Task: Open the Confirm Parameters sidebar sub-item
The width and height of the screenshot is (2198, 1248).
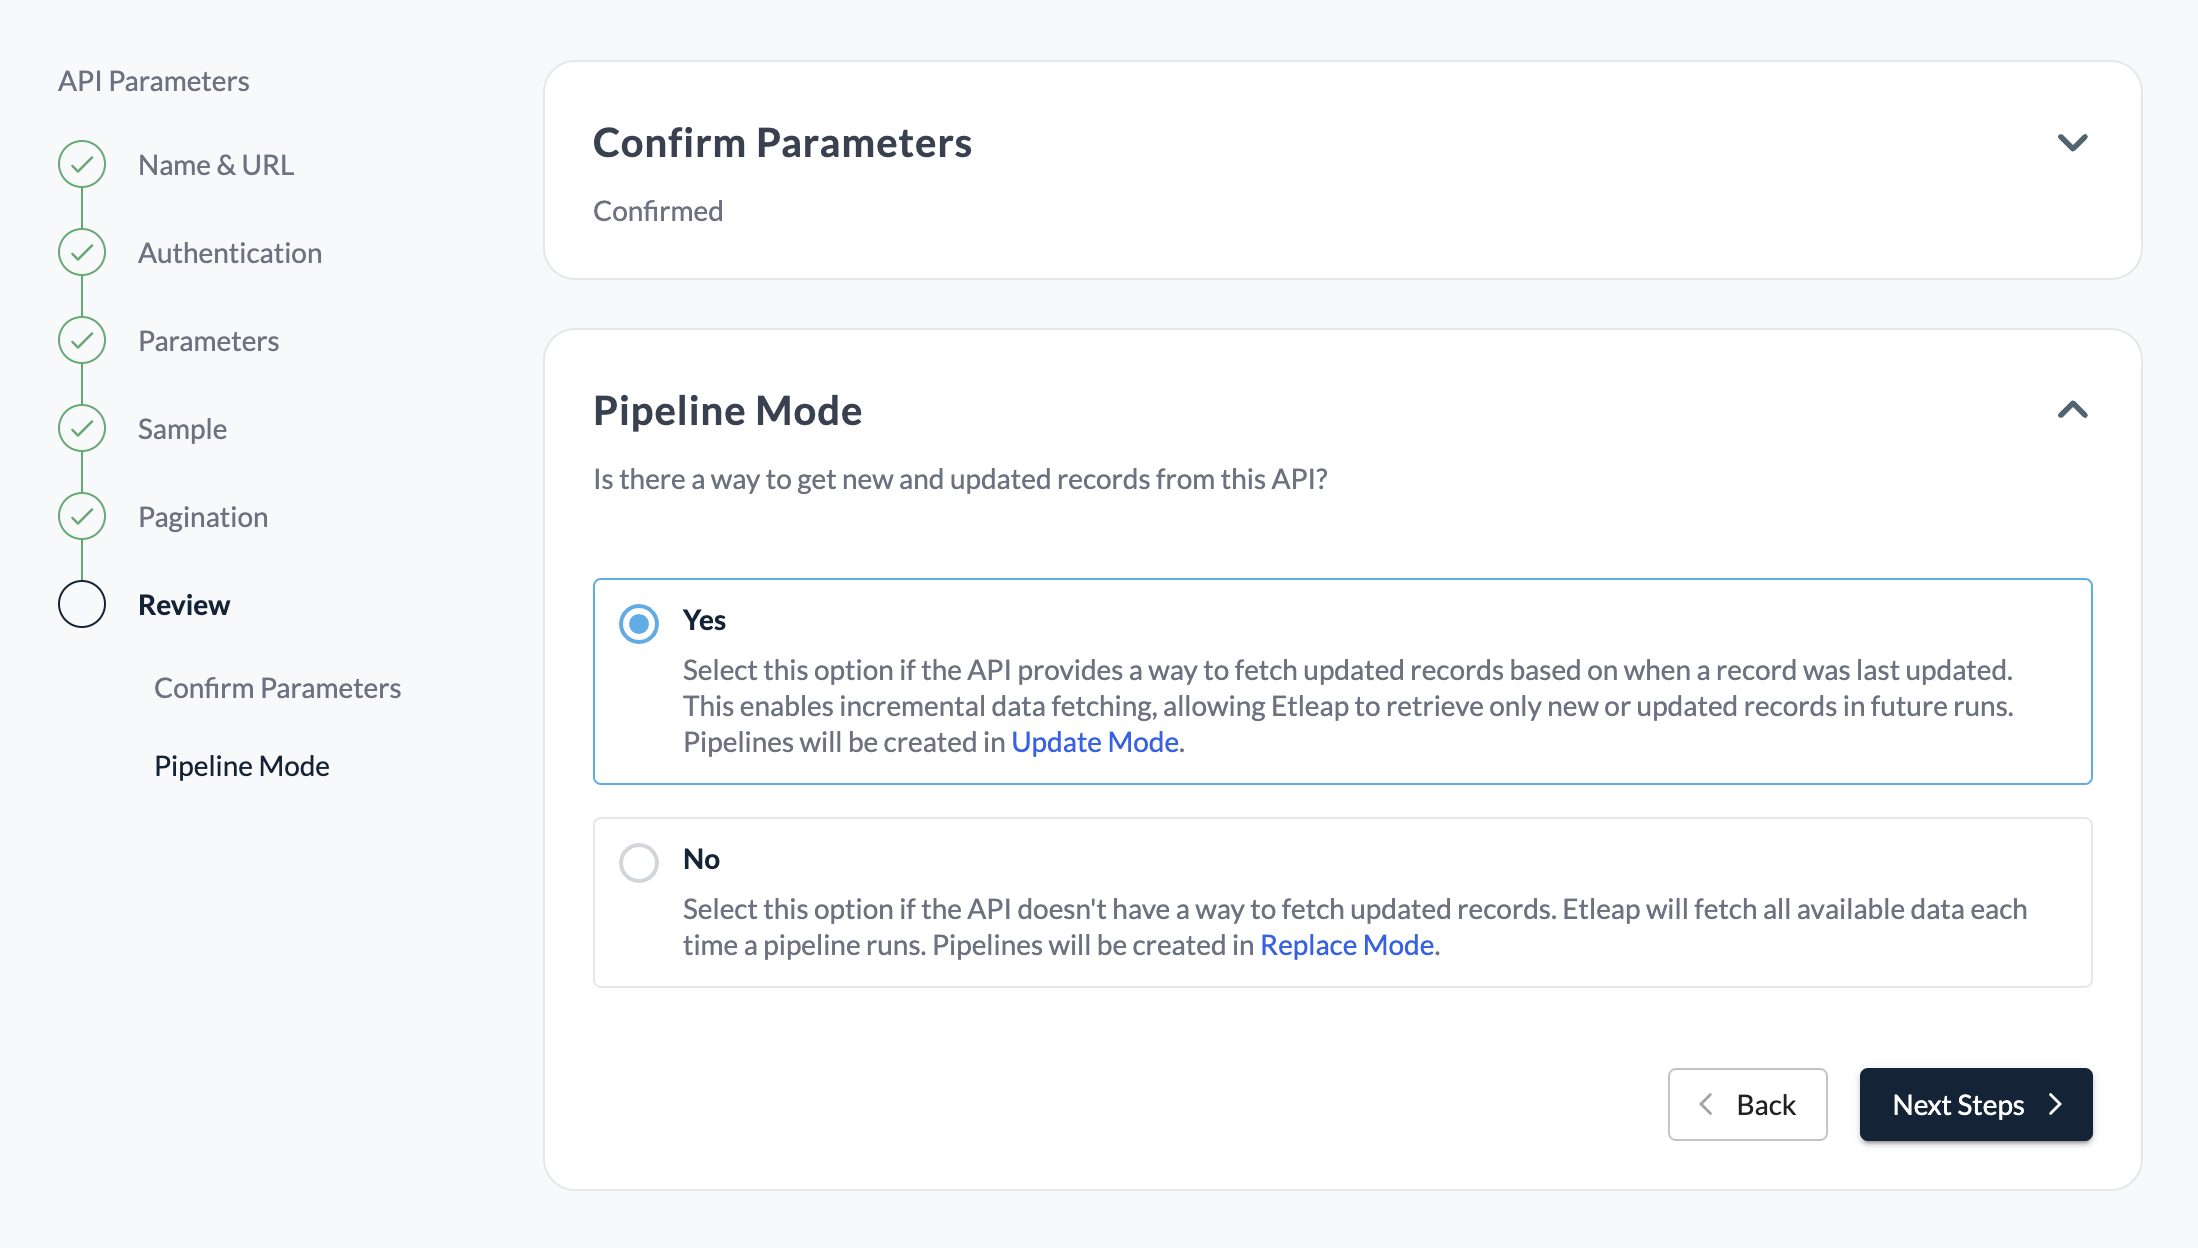Action: (x=277, y=688)
